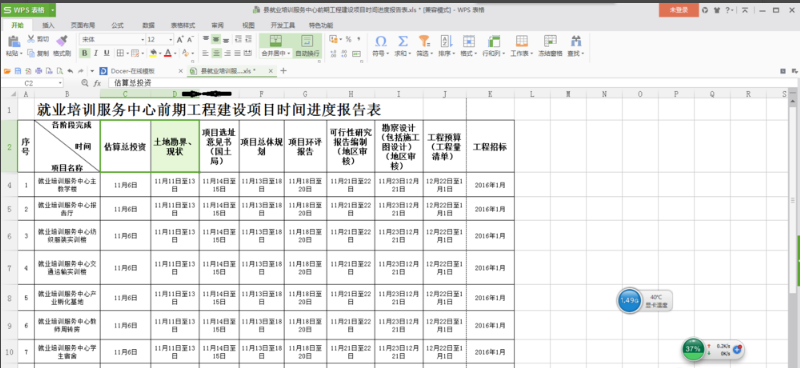Click the Worksheet (工作表) icon
The image size is (800, 368).
[x=521, y=41]
